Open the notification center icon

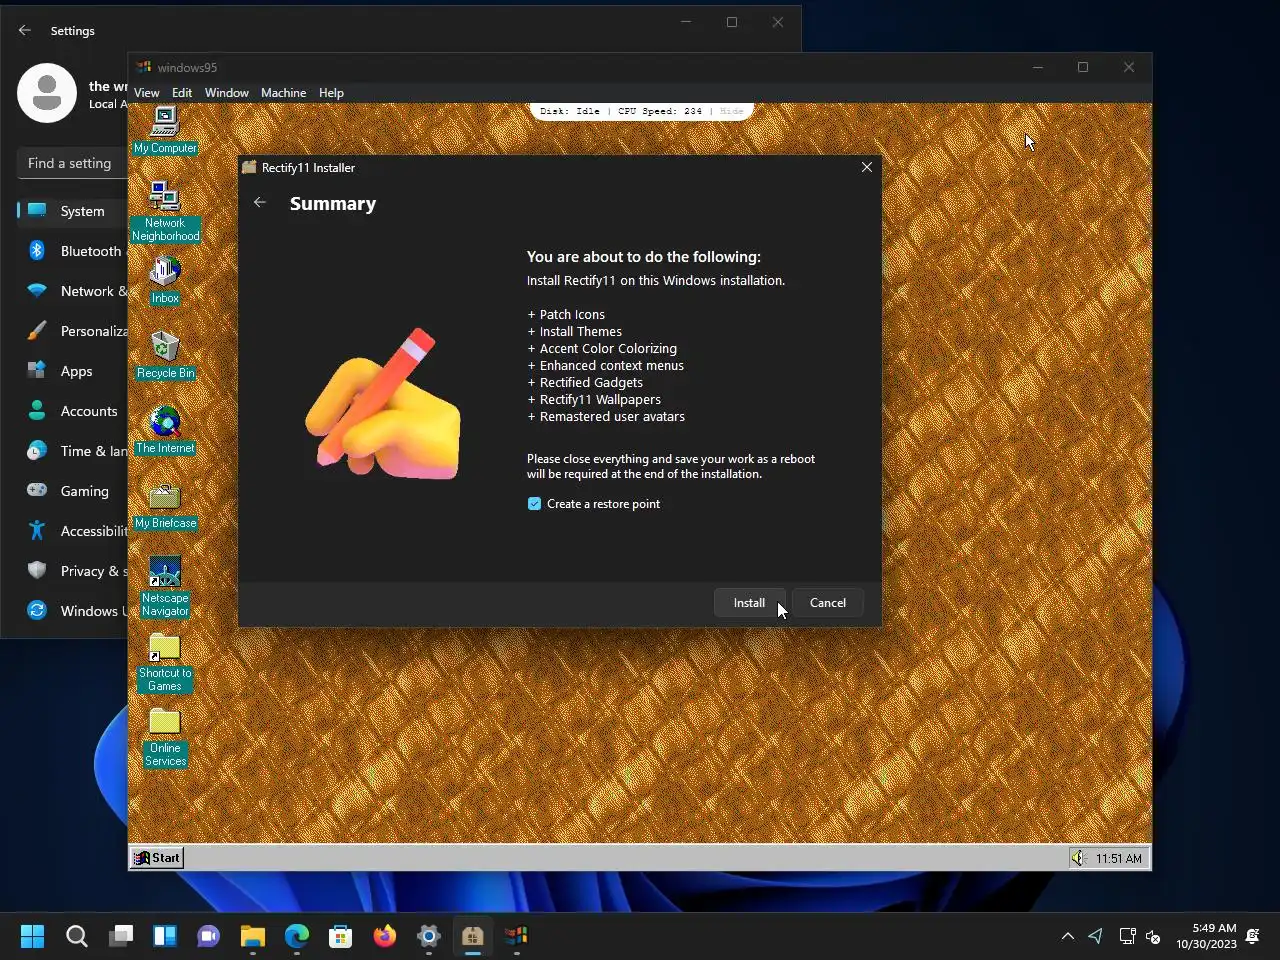point(1252,936)
